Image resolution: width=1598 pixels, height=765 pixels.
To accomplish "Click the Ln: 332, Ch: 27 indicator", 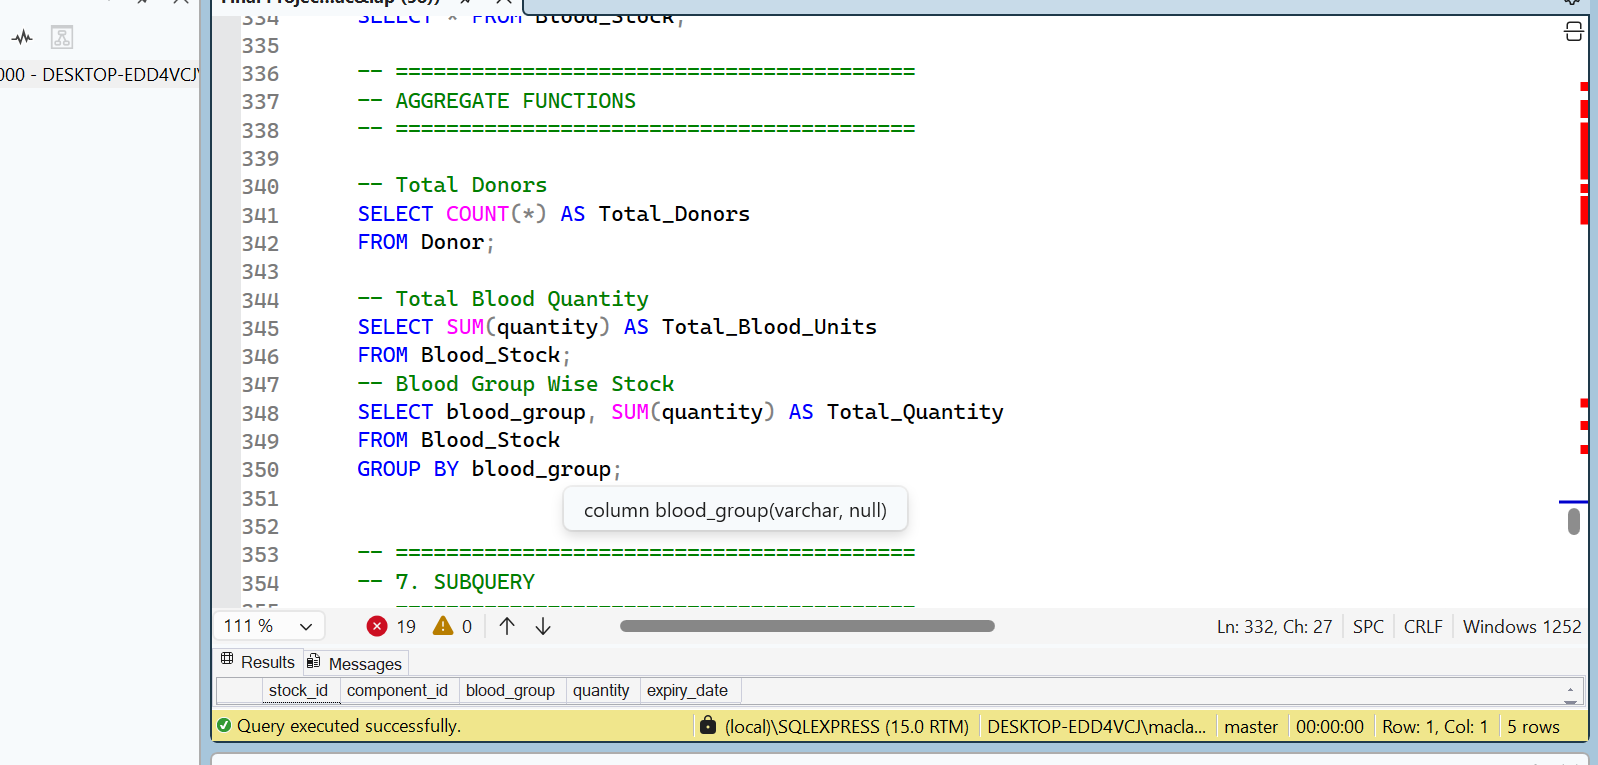I will pyautogui.click(x=1274, y=627).
